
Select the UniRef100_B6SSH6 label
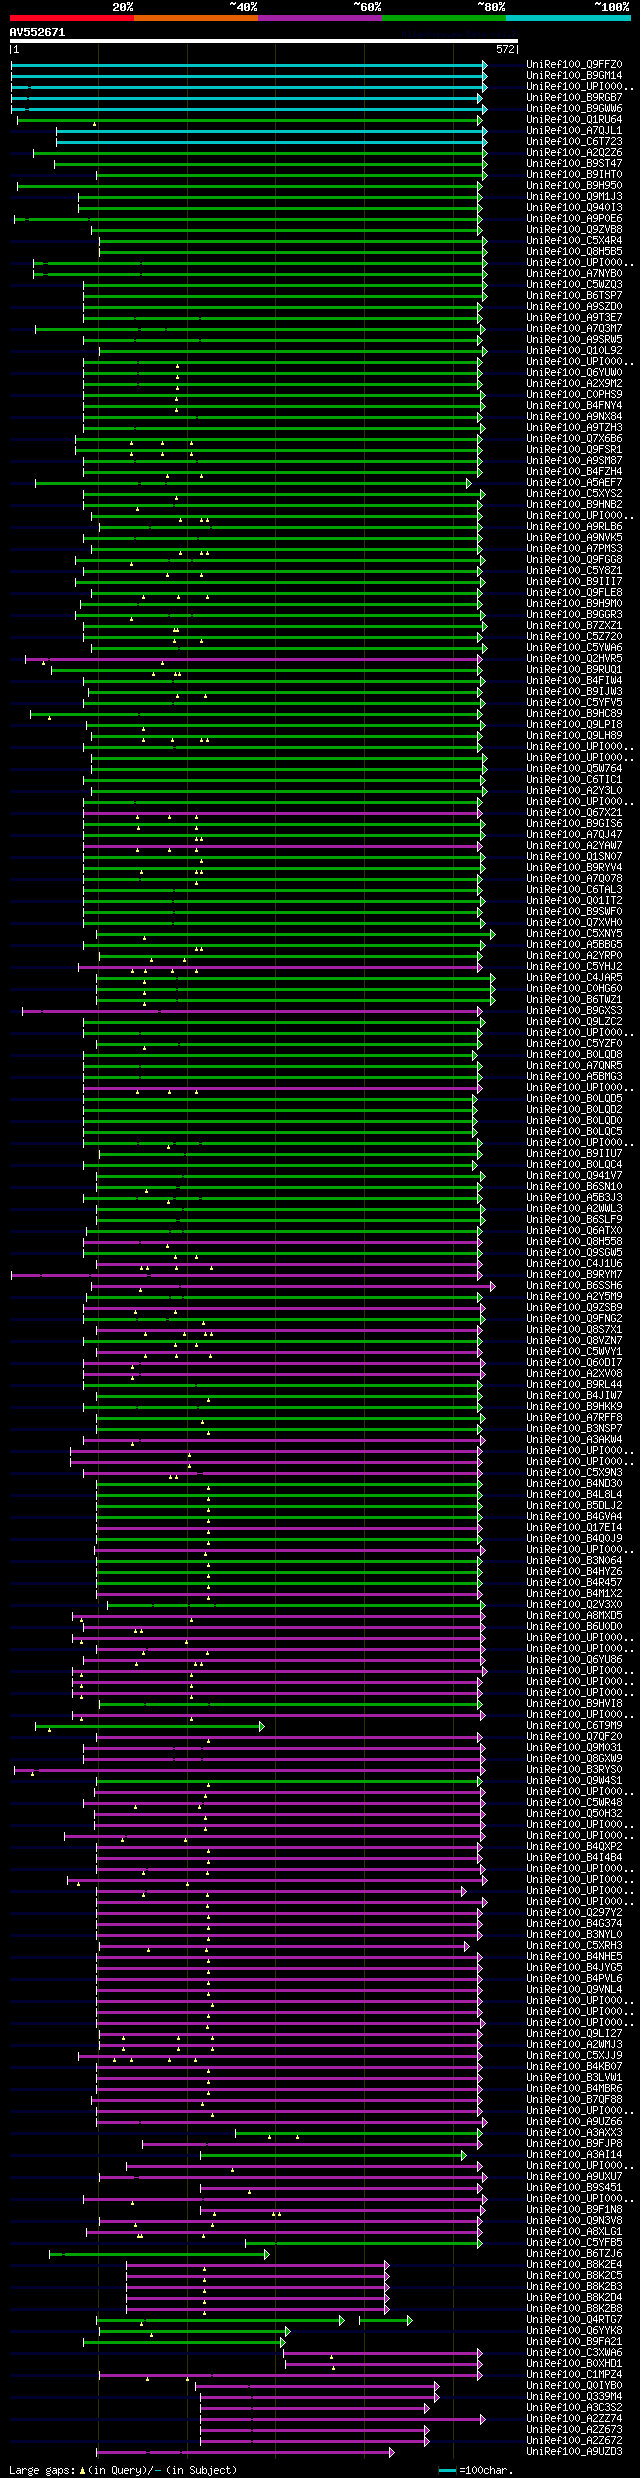pyautogui.click(x=574, y=1286)
